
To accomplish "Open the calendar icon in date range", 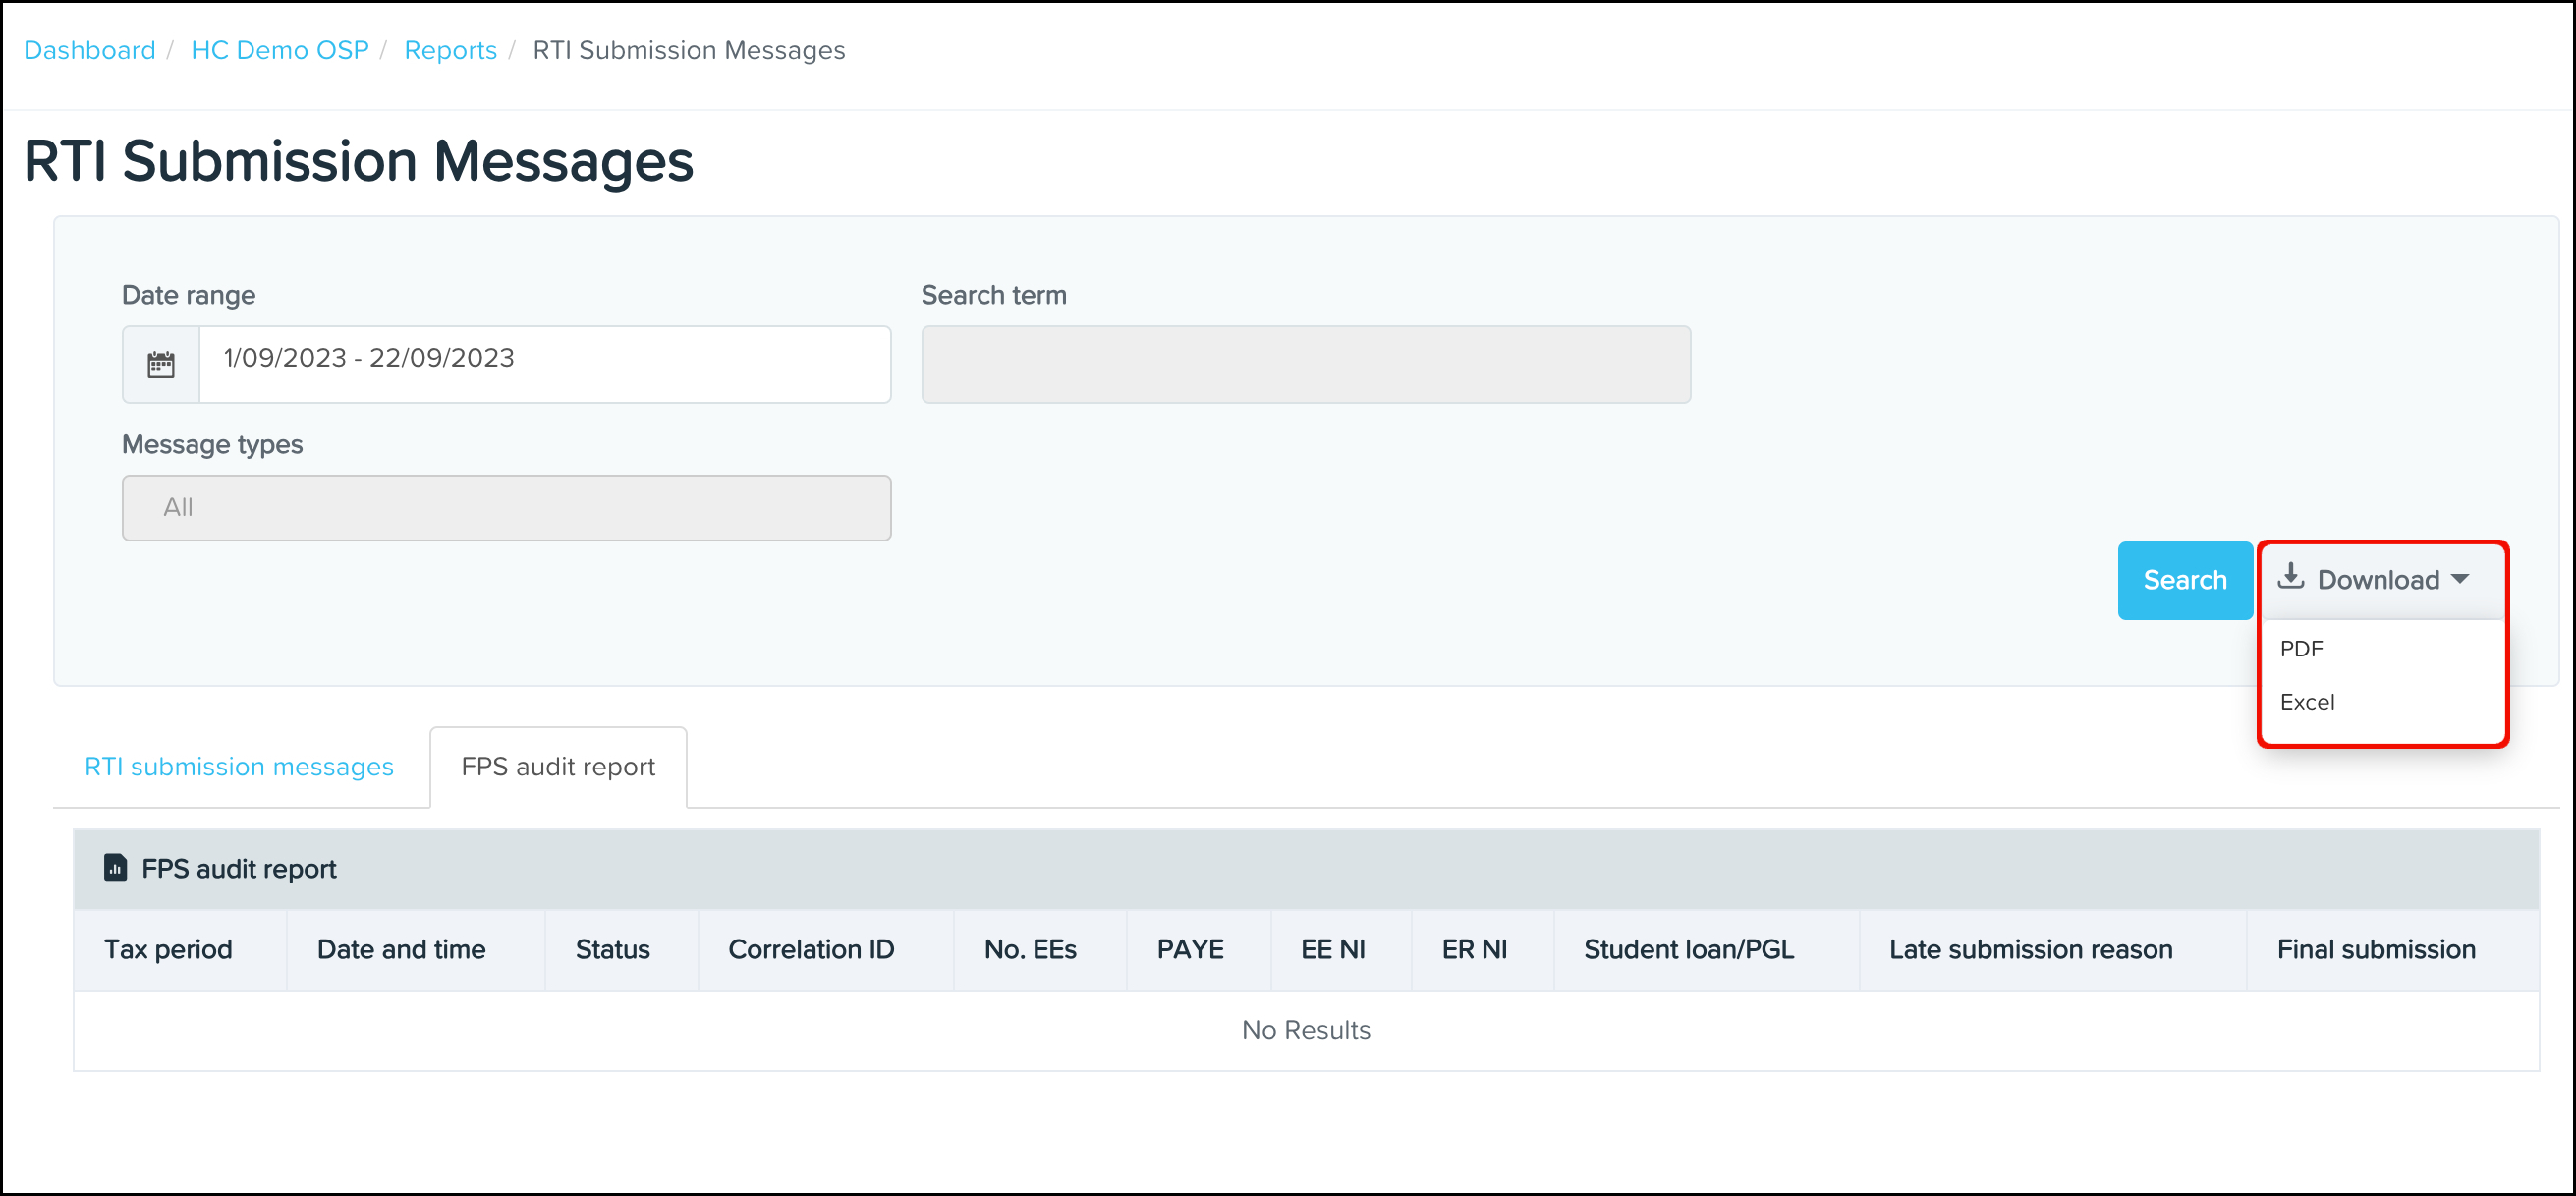I will pos(160,363).
